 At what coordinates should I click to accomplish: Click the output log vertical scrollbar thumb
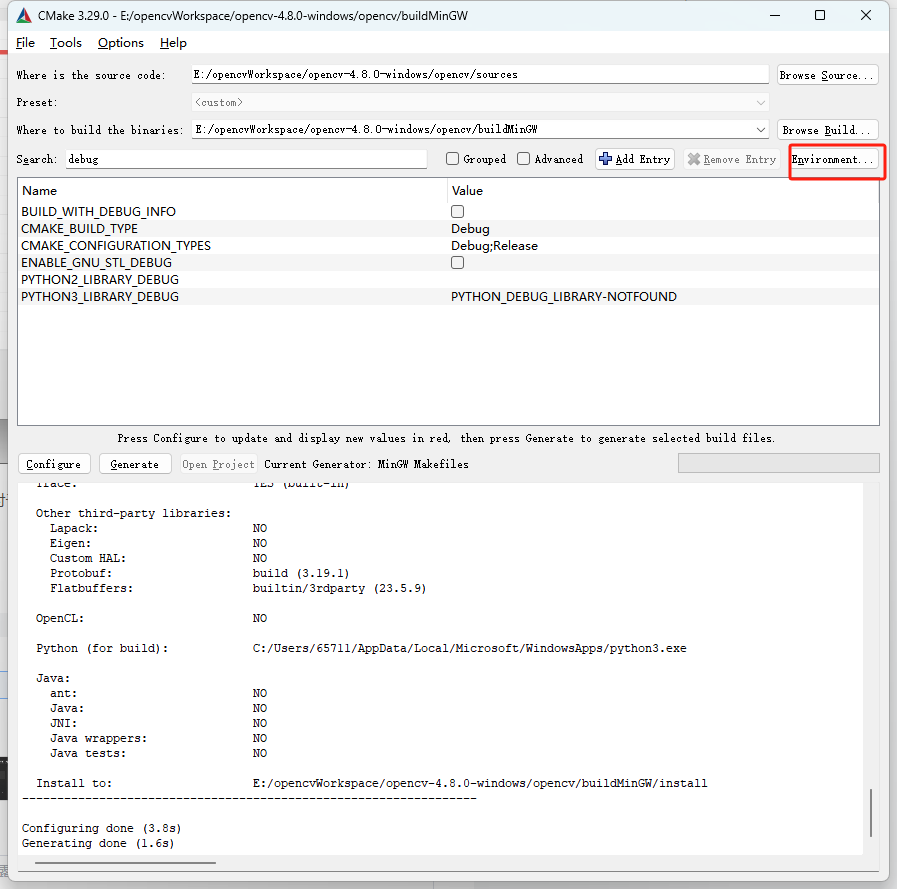point(871,813)
